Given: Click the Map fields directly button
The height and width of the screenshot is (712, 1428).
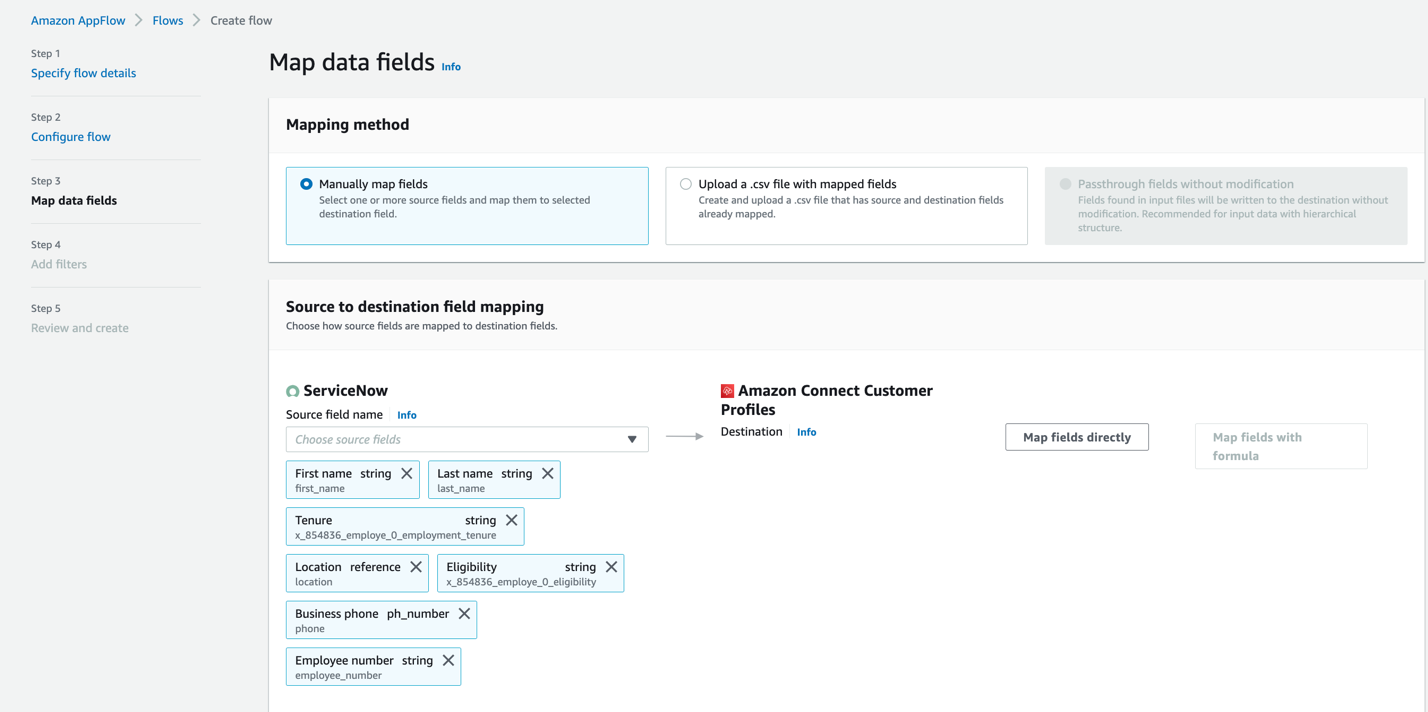Looking at the screenshot, I should [x=1077, y=437].
